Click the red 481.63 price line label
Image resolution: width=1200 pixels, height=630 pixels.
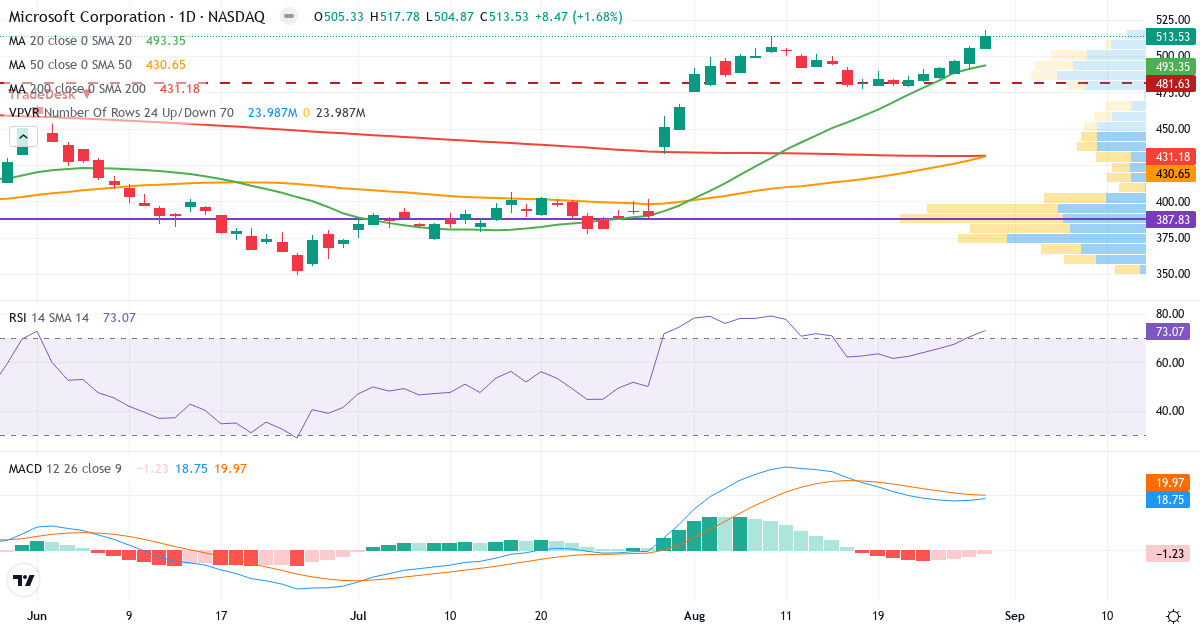tap(1171, 83)
